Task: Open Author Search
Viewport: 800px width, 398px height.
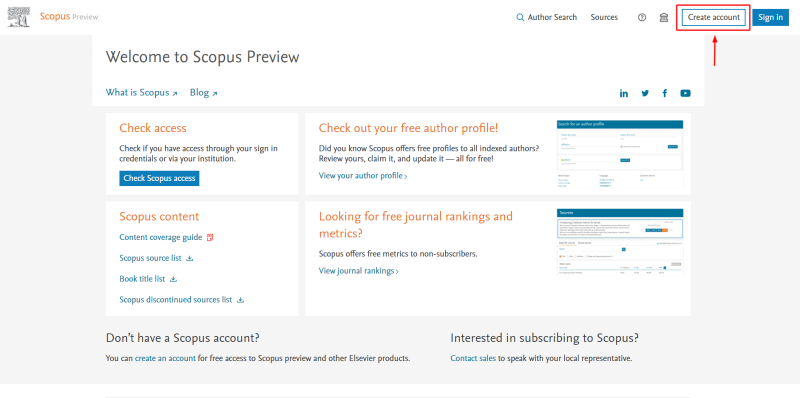Action: tap(552, 17)
